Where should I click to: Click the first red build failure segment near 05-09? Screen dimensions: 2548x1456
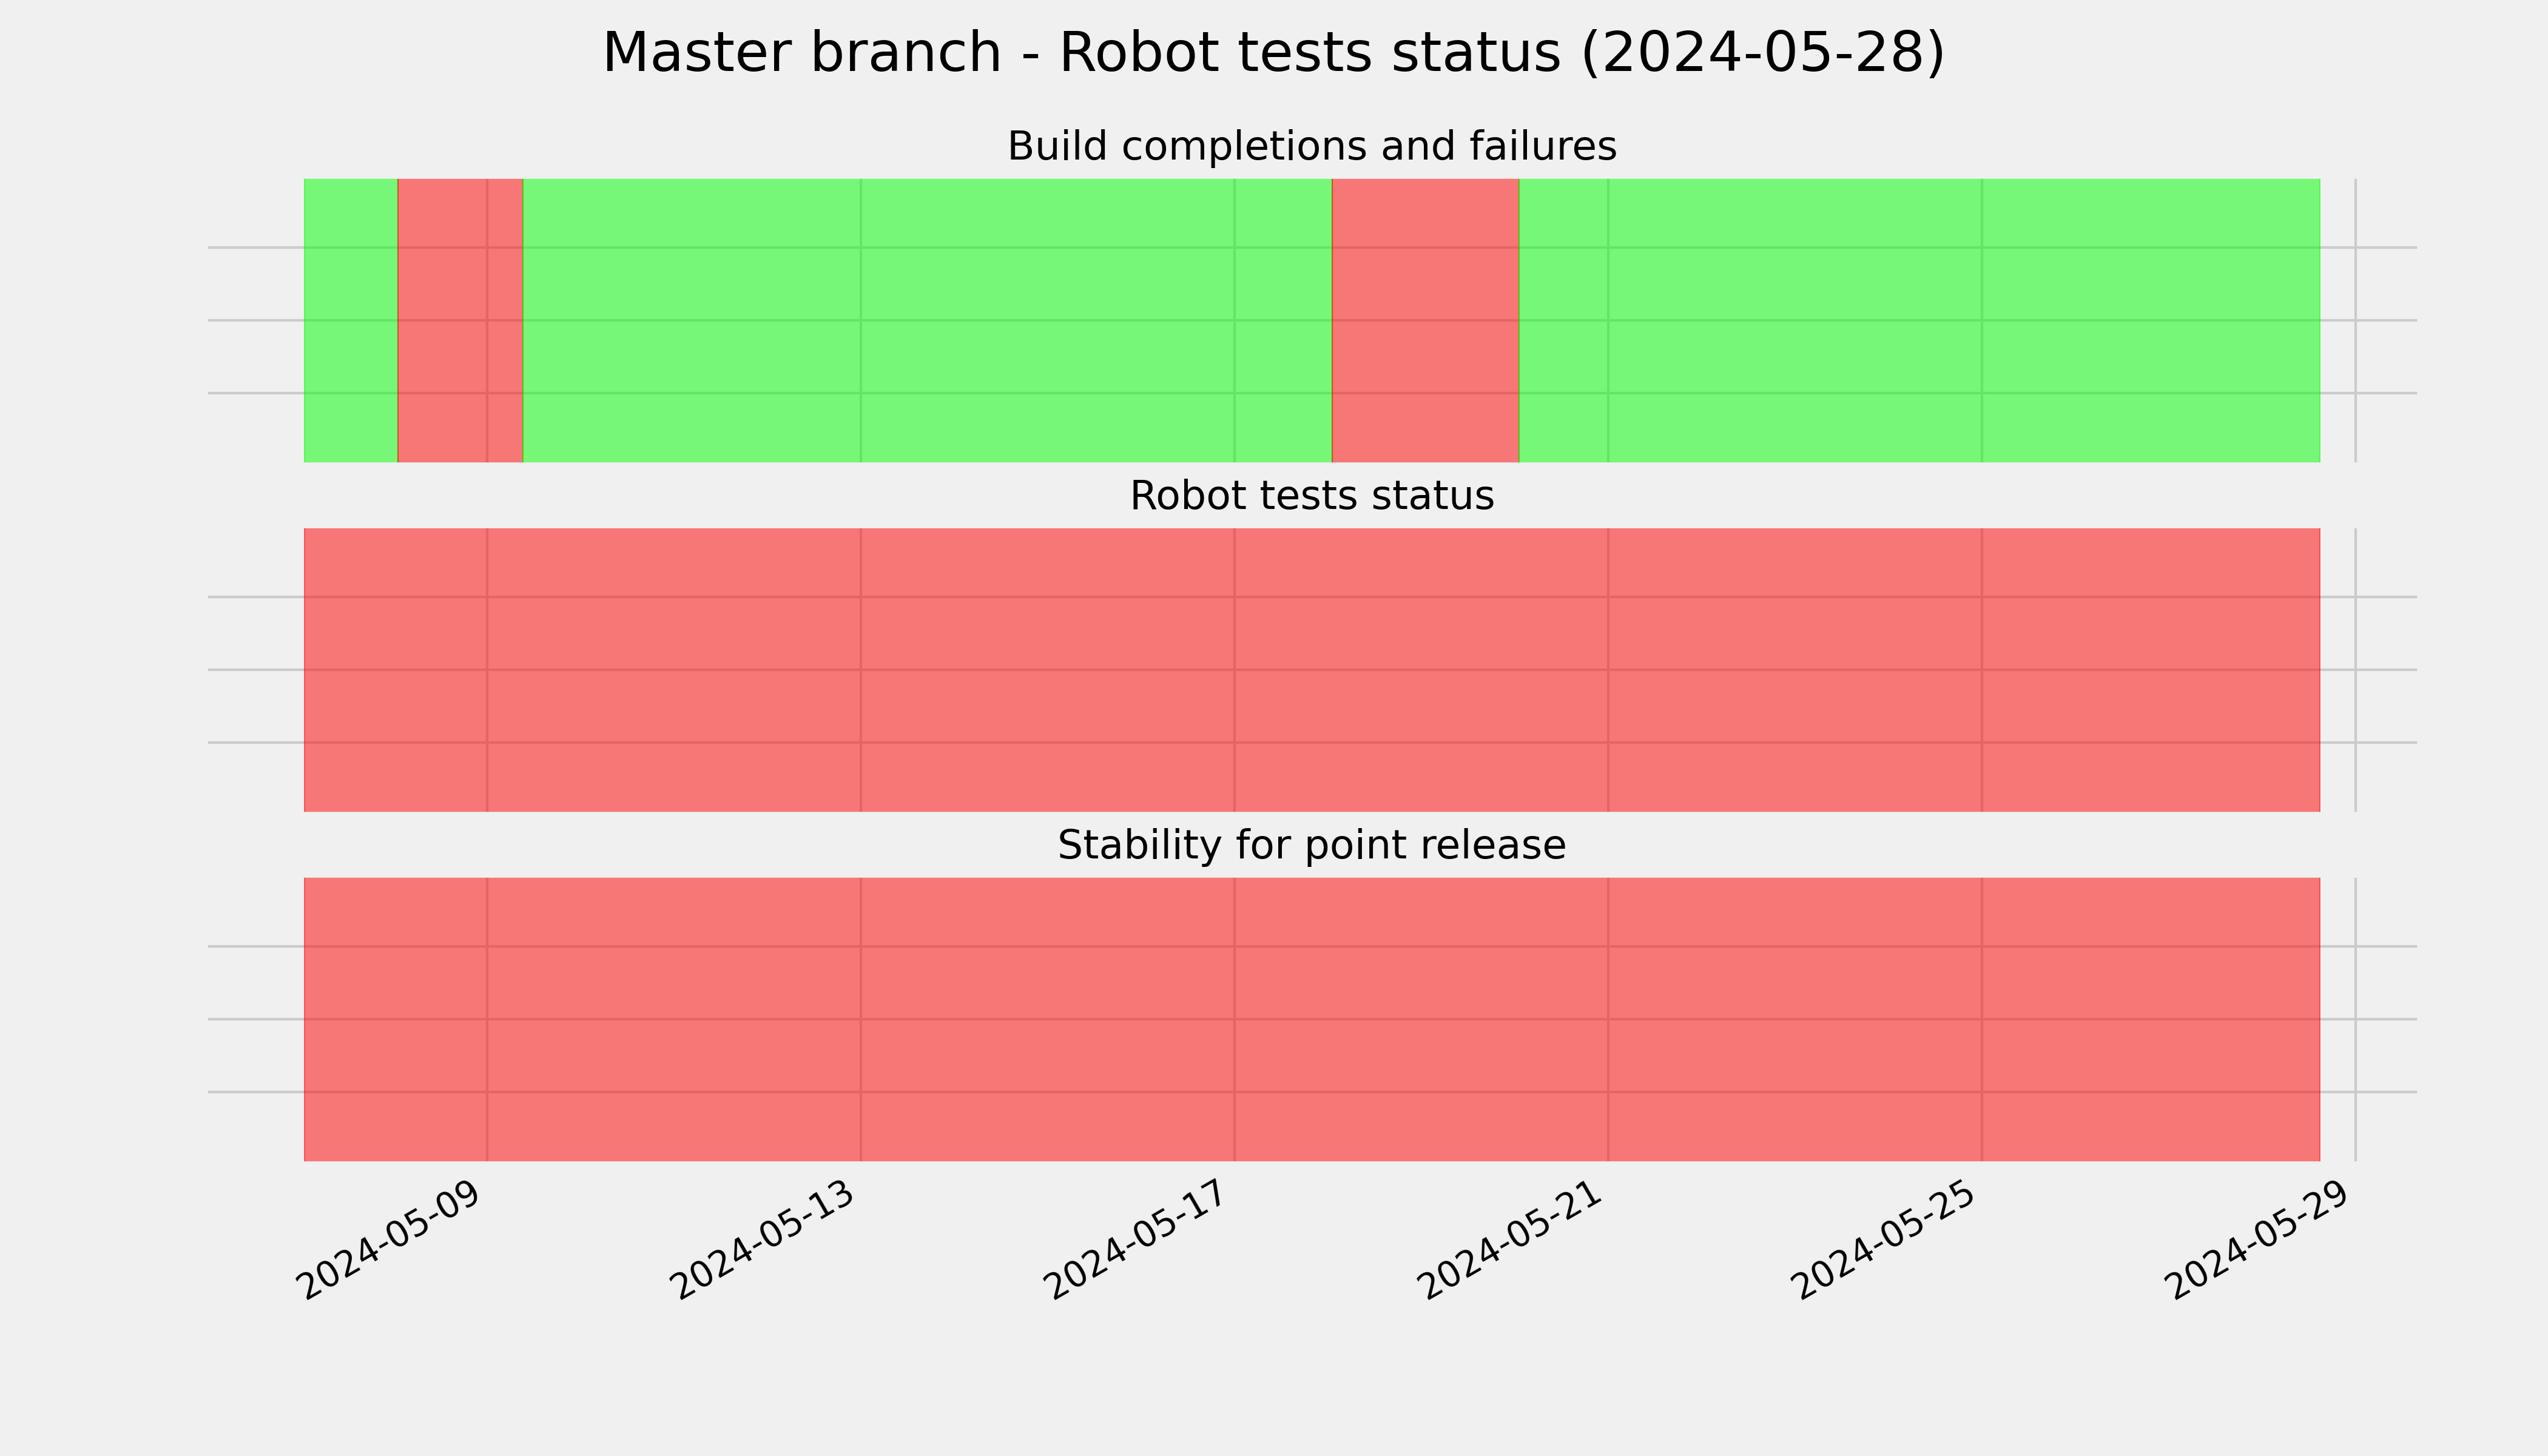click(x=460, y=320)
